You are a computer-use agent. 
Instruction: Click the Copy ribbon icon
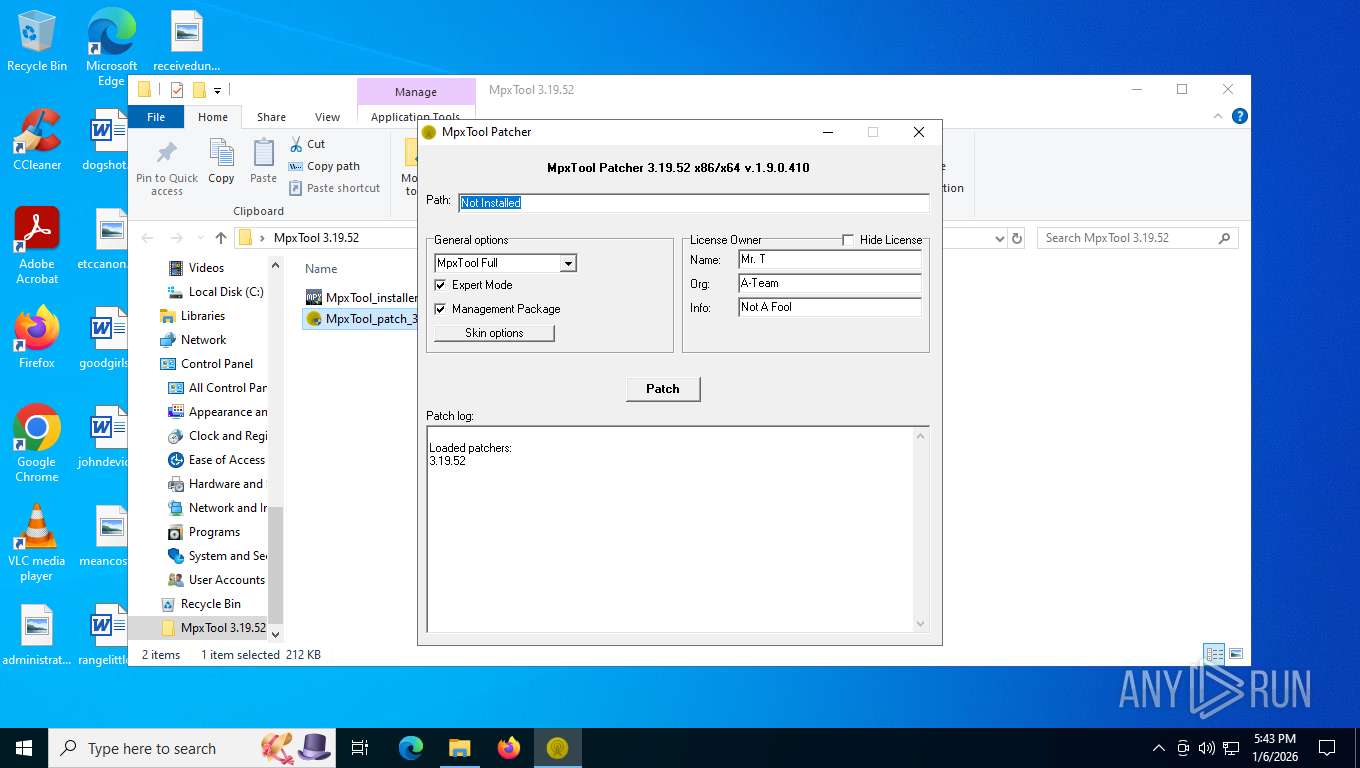(221, 162)
